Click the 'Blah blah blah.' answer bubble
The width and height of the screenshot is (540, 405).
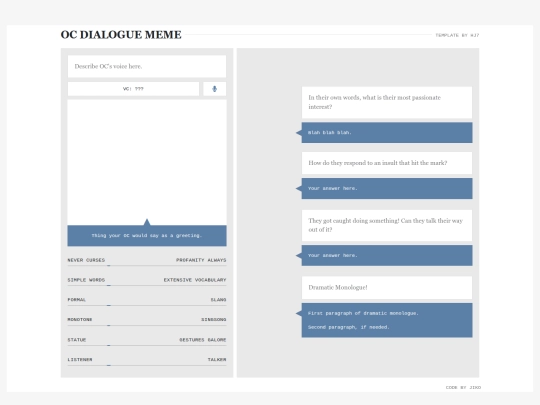[387, 133]
